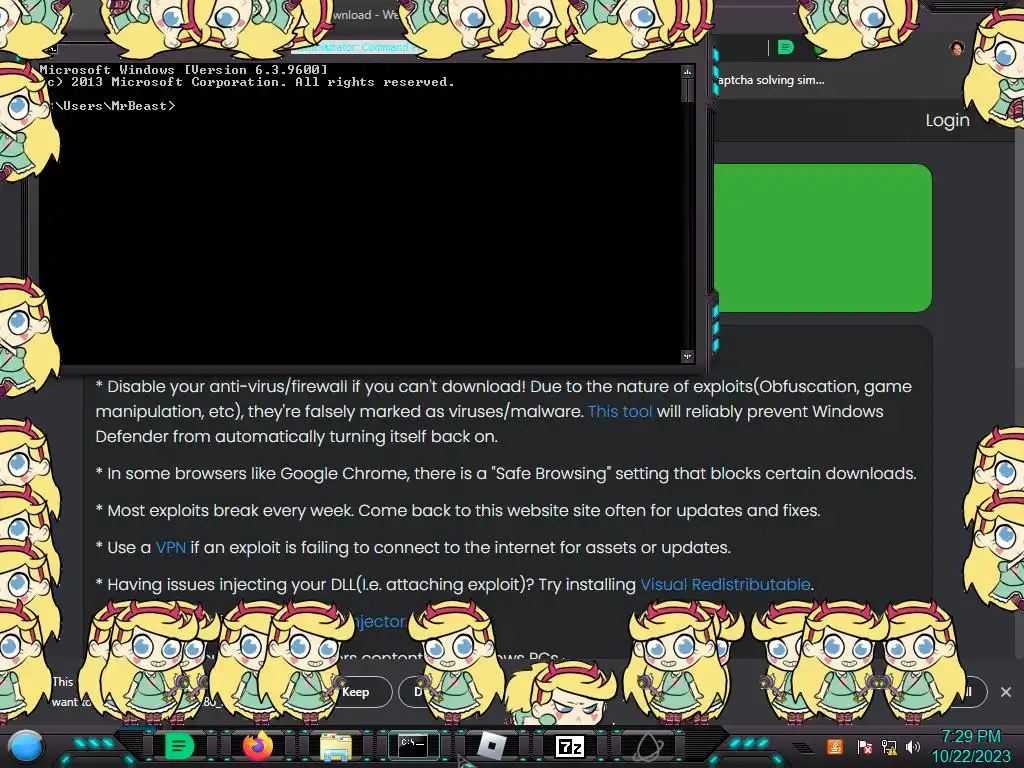Screen dimensions: 1024x768
Task: Open the browser profile avatar
Action: pyautogui.click(x=957, y=48)
